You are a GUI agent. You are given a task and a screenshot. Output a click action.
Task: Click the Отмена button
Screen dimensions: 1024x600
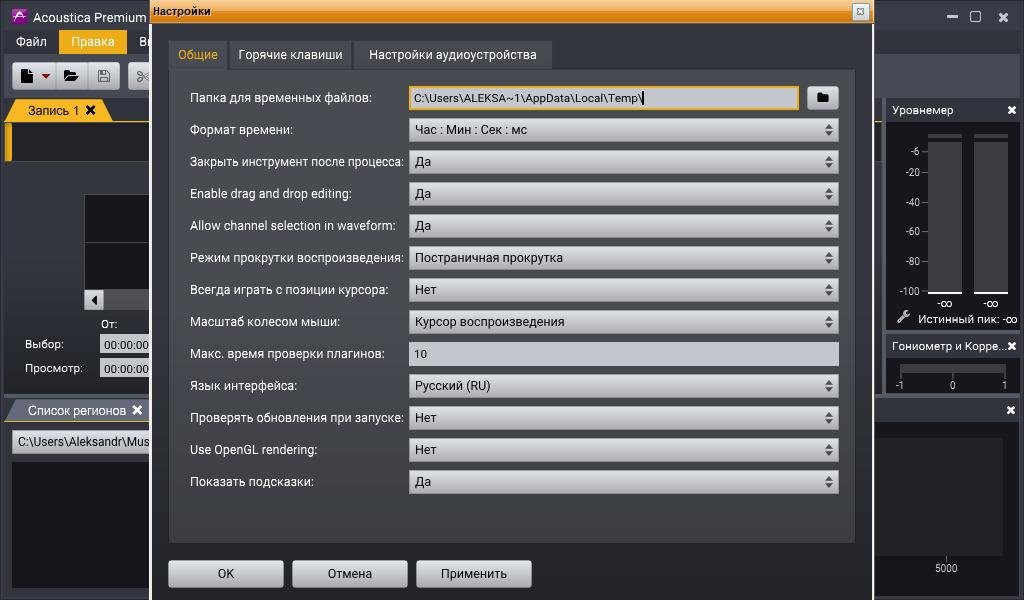point(349,574)
